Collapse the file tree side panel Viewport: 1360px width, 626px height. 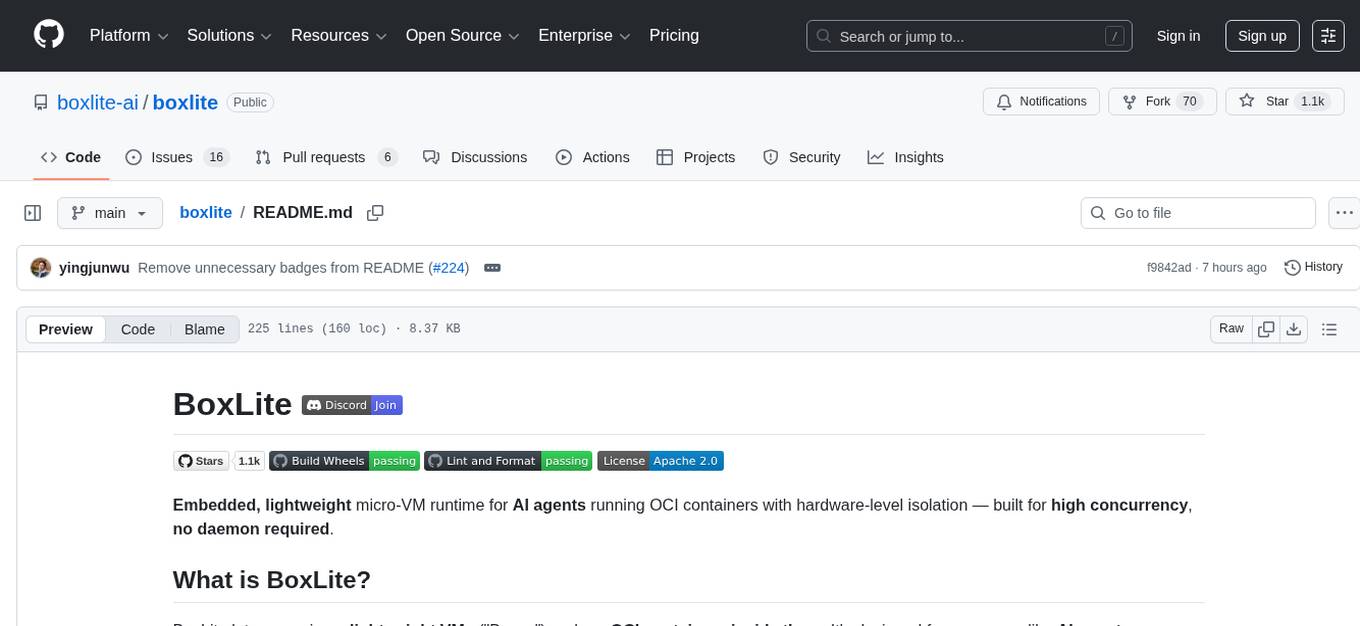[x=33, y=213]
